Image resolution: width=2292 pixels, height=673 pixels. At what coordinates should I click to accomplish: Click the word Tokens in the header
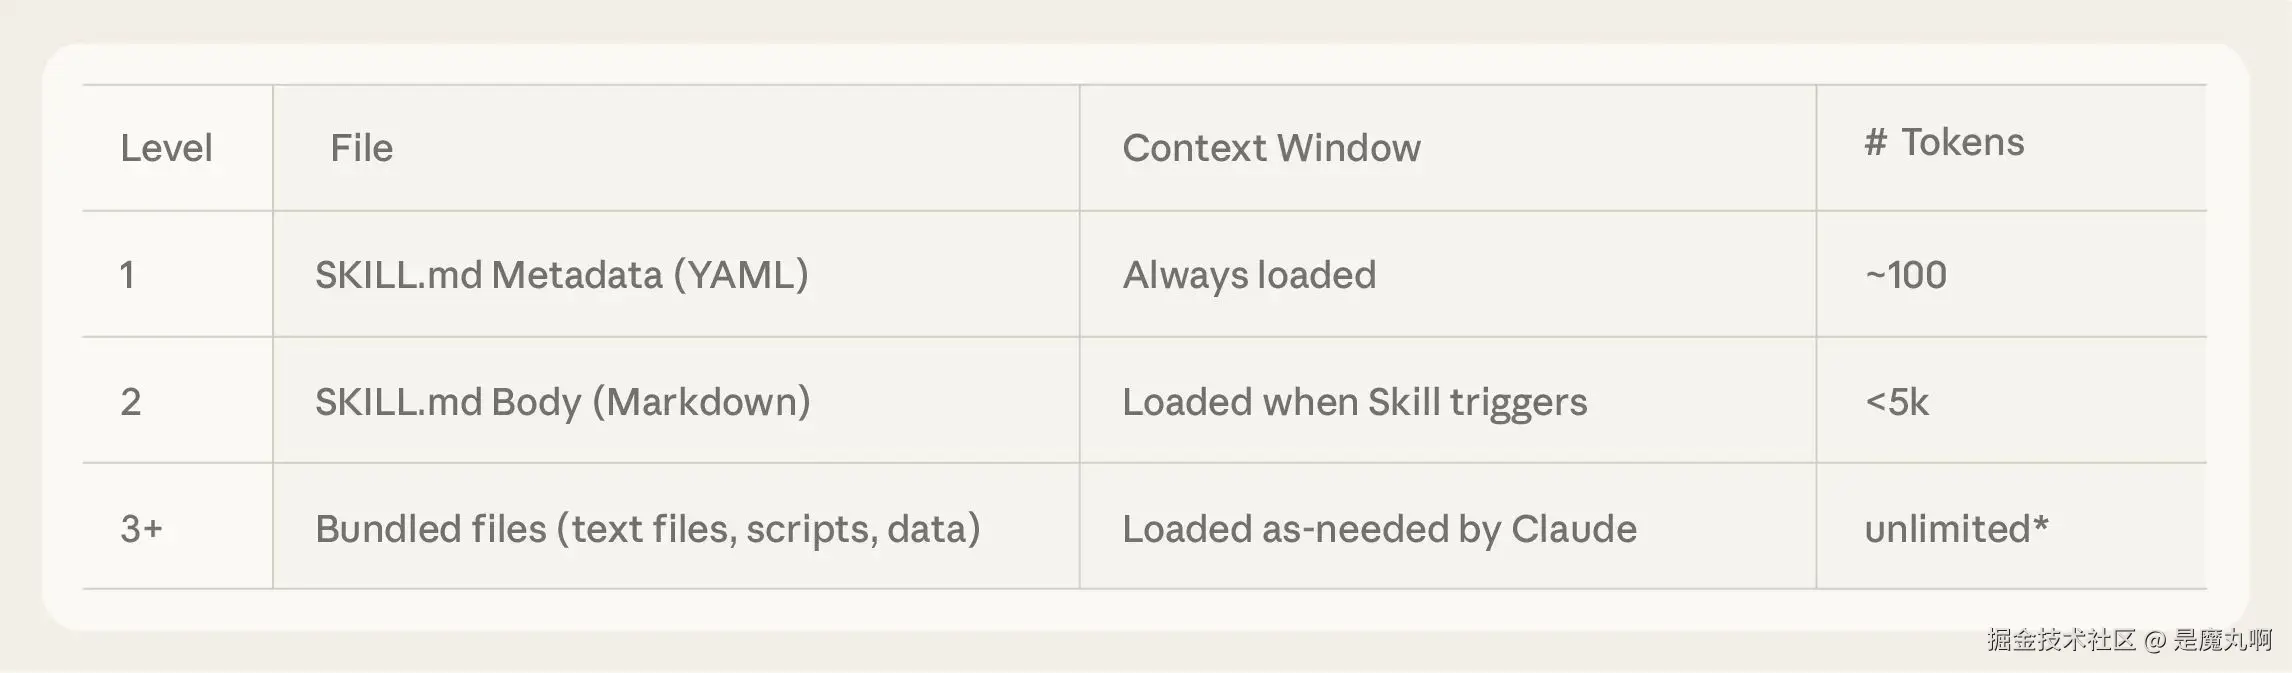pyautogui.click(x=1962, y=143)
